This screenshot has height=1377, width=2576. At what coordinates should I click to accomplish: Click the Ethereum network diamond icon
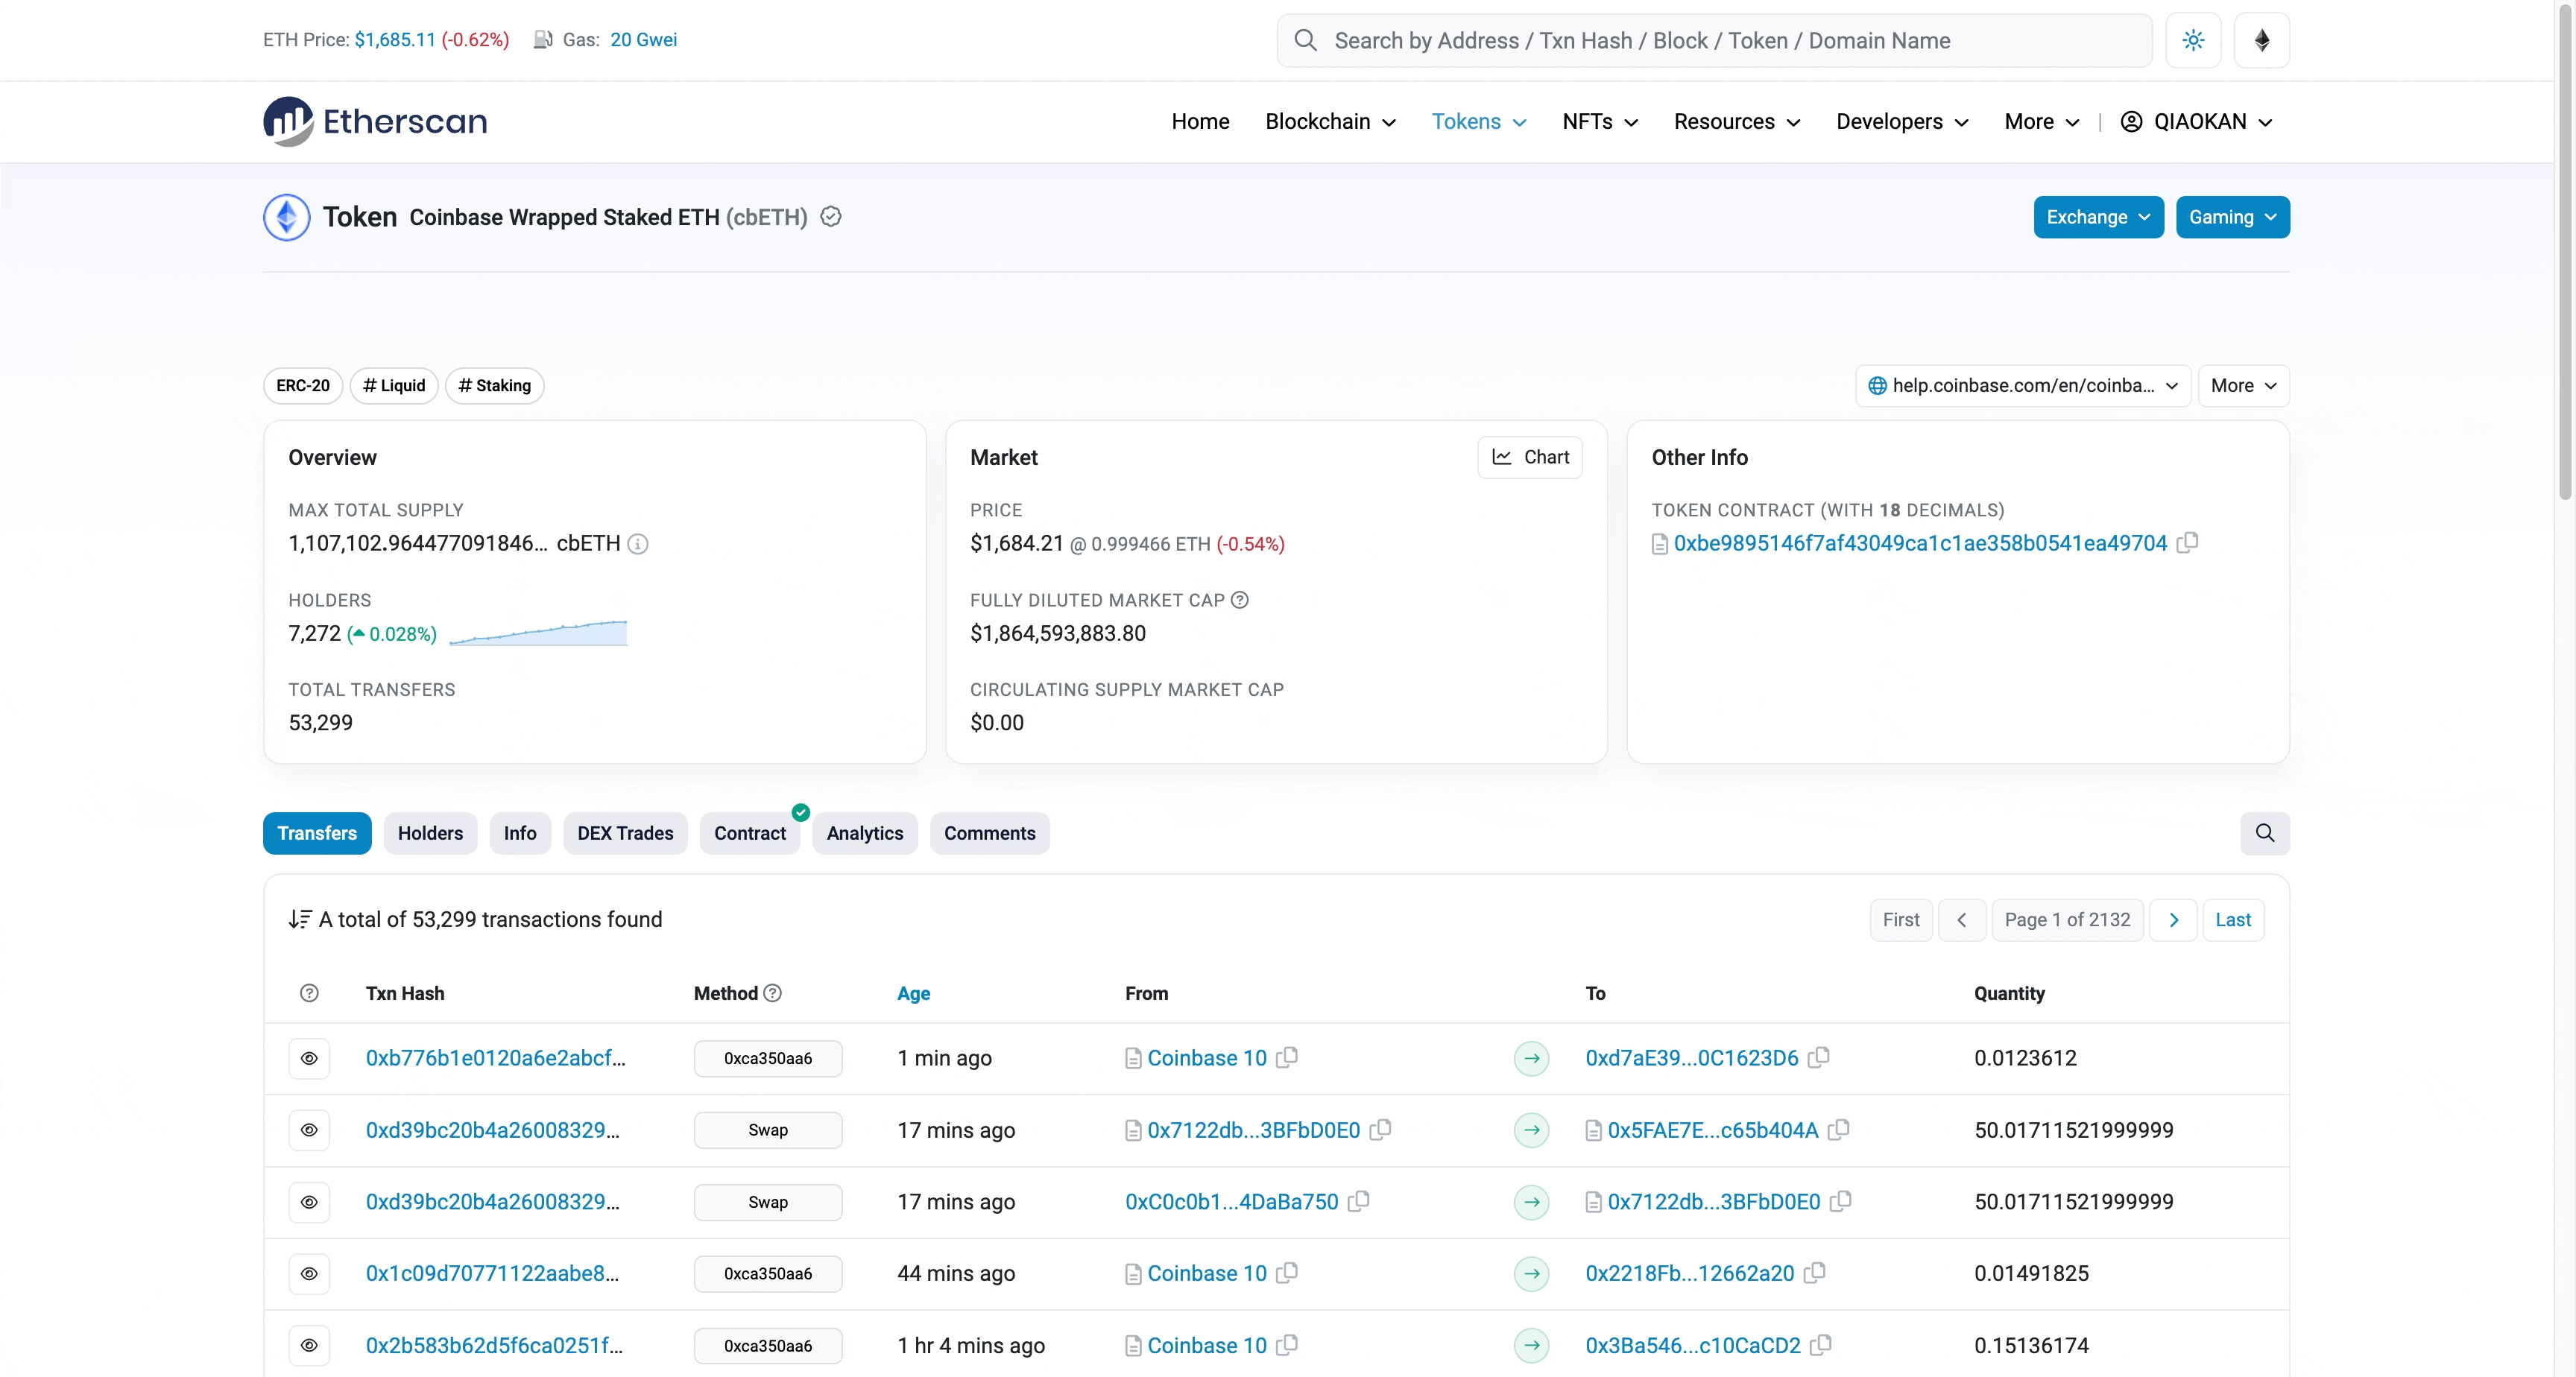tap(2261, 40)
